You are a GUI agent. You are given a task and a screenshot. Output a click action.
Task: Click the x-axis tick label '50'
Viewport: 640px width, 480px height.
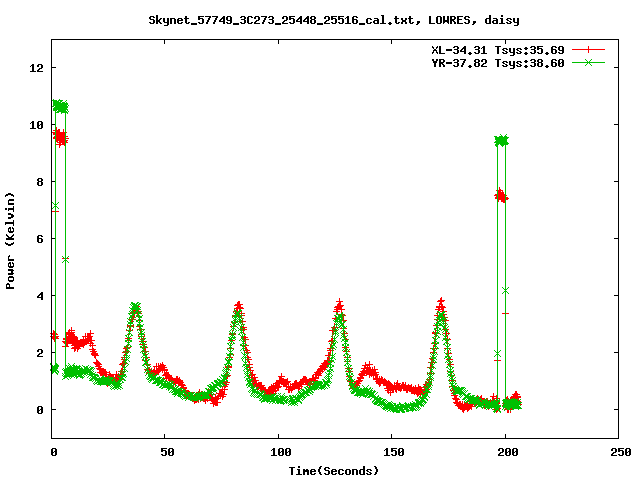(167, 452)
